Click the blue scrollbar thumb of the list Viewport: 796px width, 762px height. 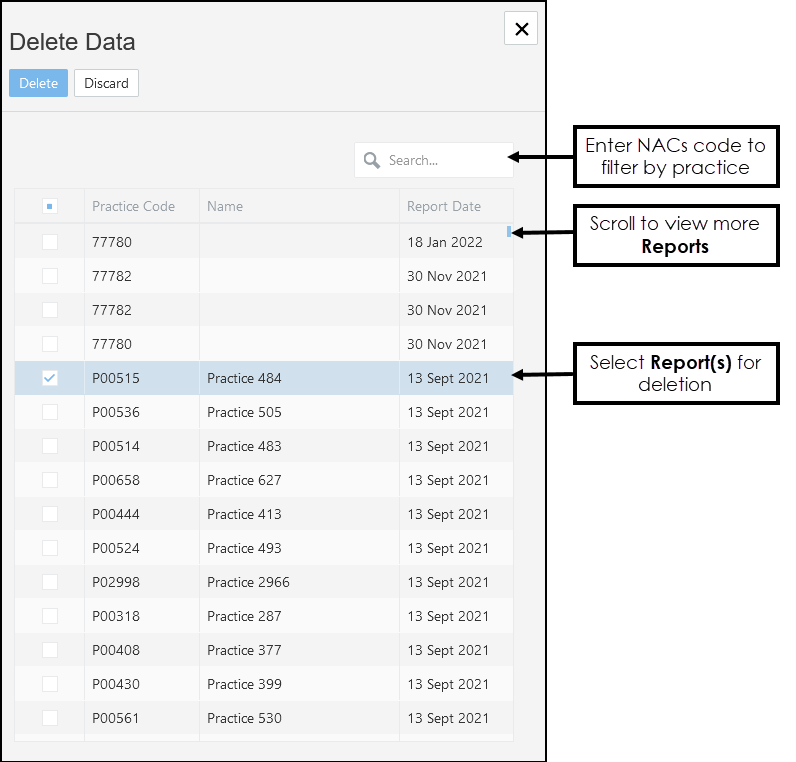(x=509, y=232)
